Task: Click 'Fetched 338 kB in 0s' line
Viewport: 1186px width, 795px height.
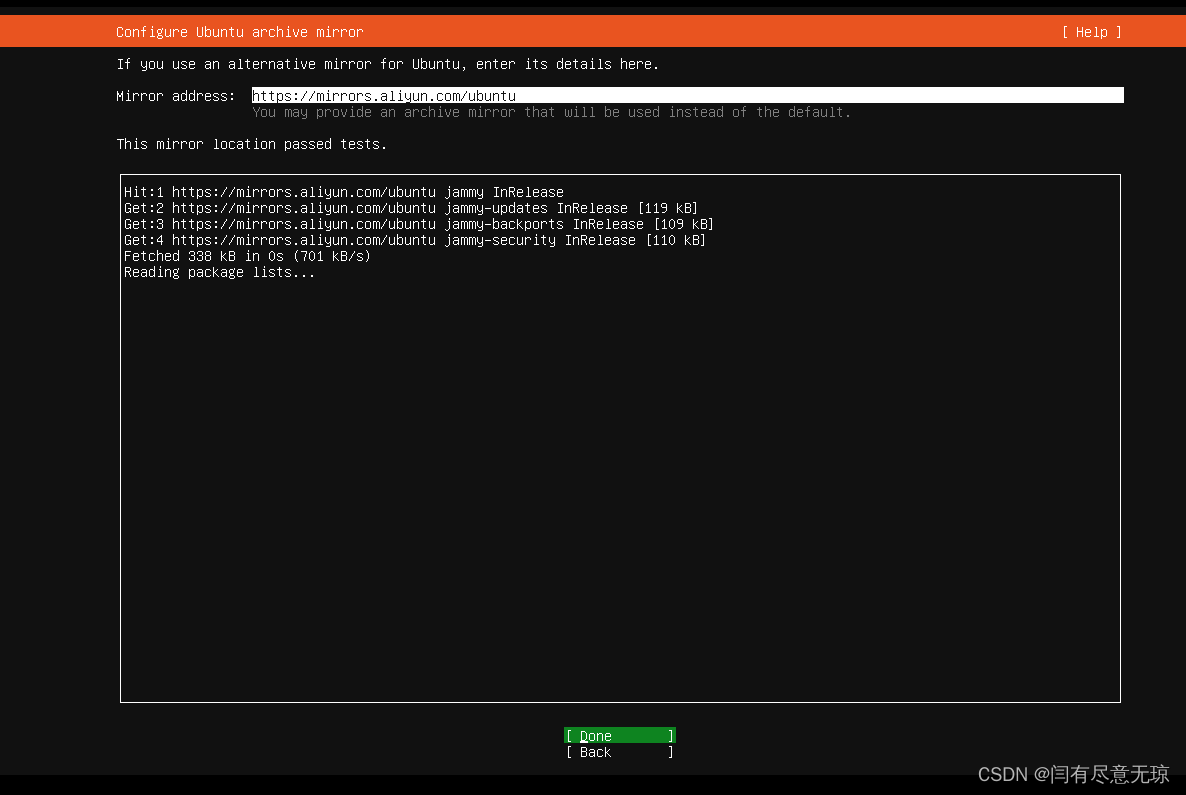Action: click(247, 256)
